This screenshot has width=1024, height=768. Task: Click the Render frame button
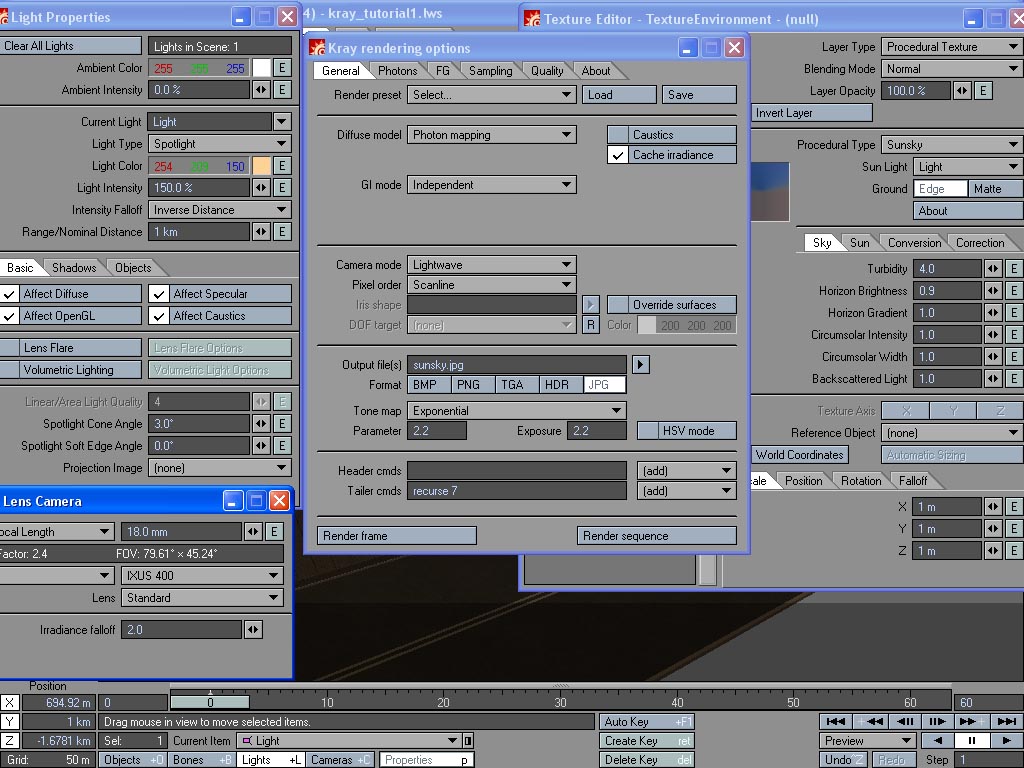coord(396,536)
